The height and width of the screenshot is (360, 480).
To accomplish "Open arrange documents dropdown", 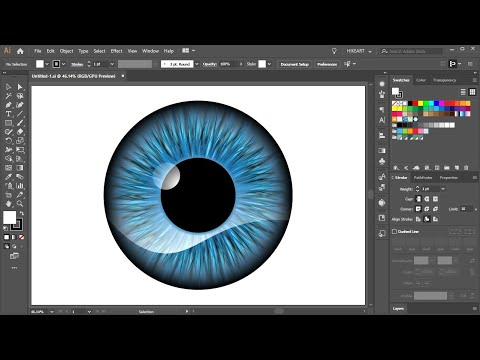I will point(188,51).
